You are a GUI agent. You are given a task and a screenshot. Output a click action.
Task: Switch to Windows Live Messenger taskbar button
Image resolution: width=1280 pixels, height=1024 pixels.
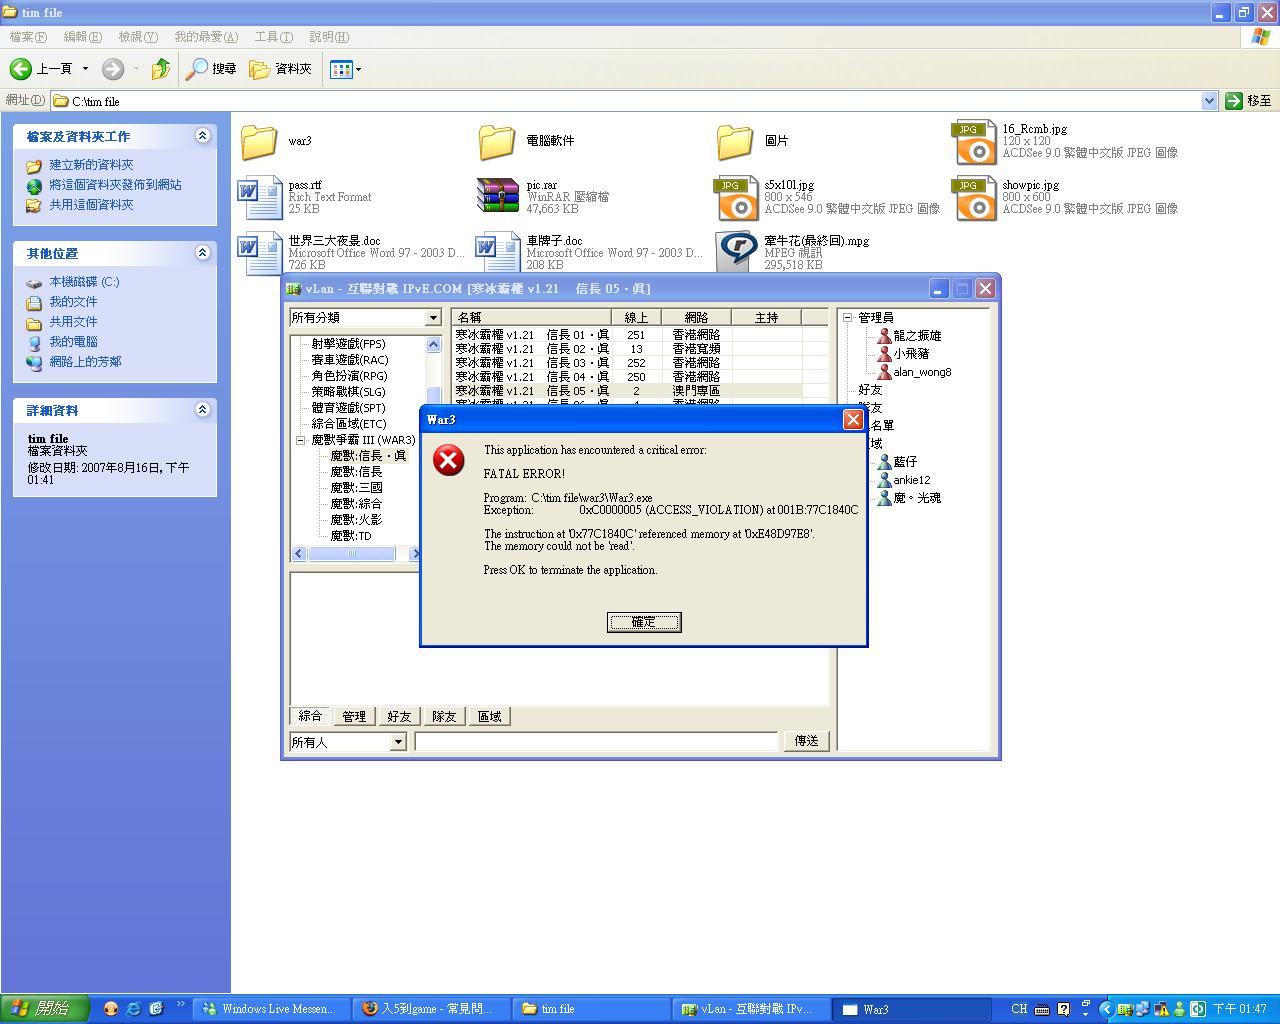[271, 1009]
